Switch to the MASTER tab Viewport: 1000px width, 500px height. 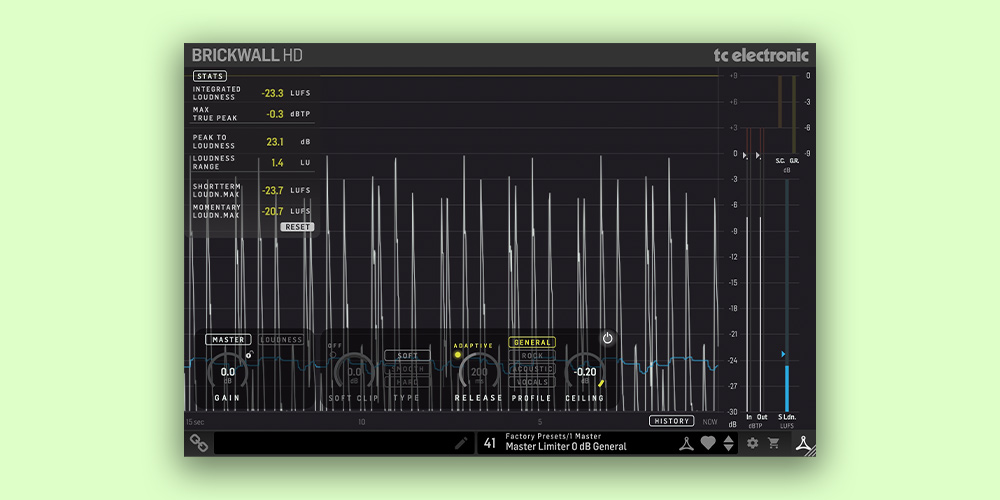[x=228, y=340]
